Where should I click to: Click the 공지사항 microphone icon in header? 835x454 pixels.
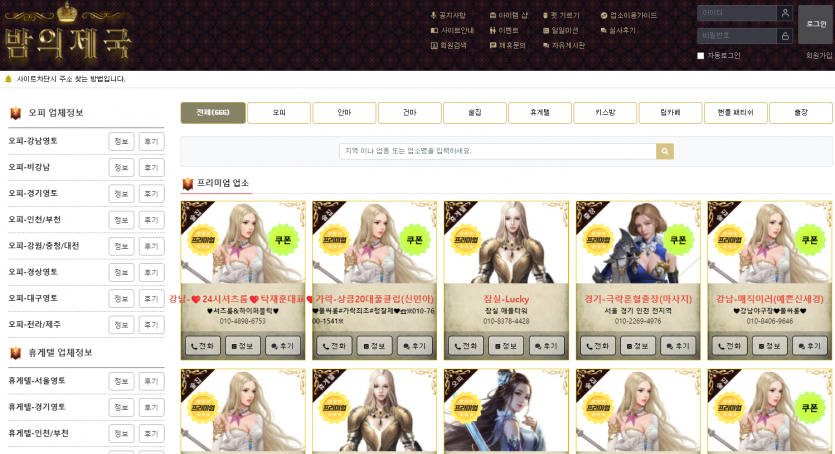[x=433, y=15]
